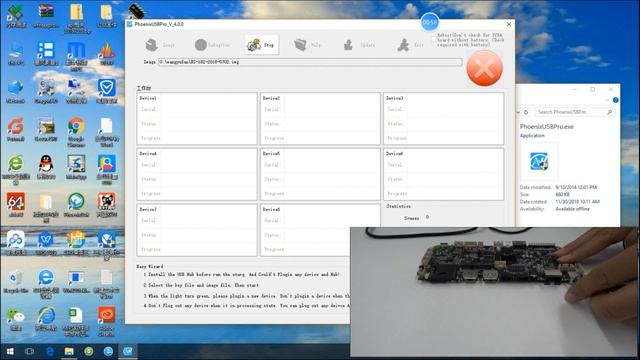Open the Internet Explorer desktop shortcut
Image resolution: width=640 pixels, height=360 pixels.
click(x=46, y=319)
